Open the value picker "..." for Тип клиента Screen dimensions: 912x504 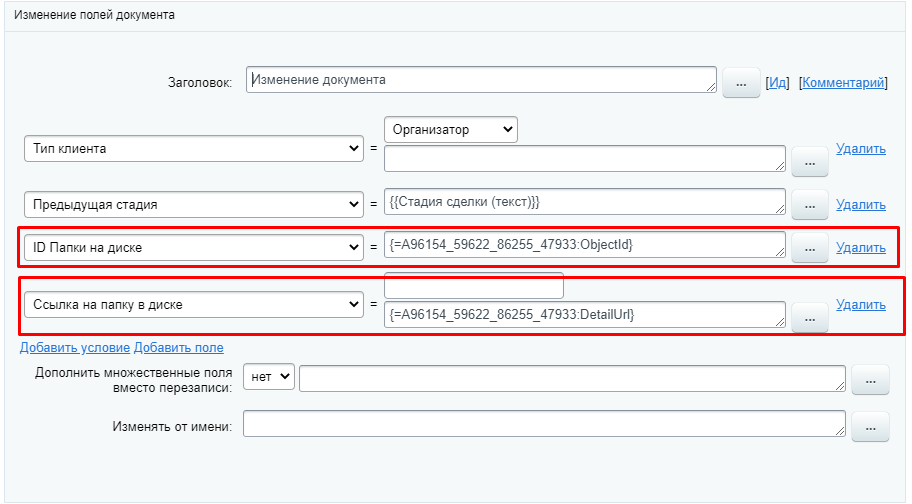point(810,160)
